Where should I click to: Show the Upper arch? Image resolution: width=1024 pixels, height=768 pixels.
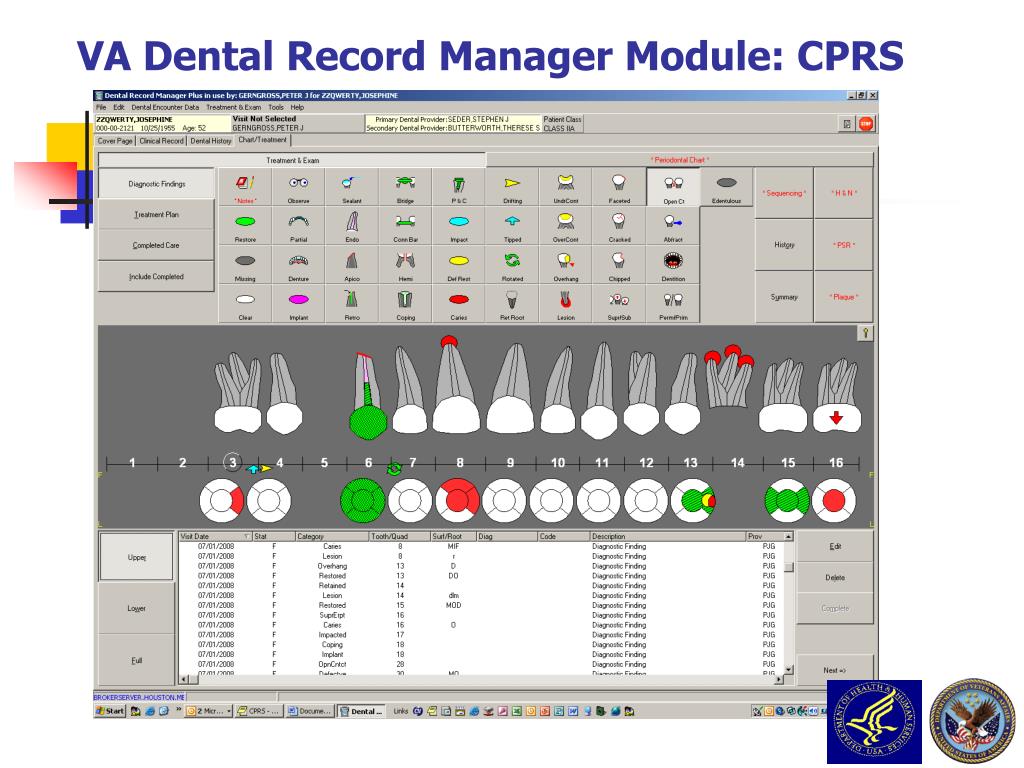pos(136,558)
